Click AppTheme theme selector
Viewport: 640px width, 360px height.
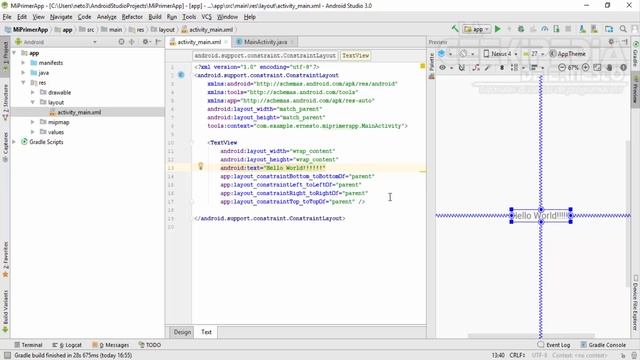coord(568,53)
